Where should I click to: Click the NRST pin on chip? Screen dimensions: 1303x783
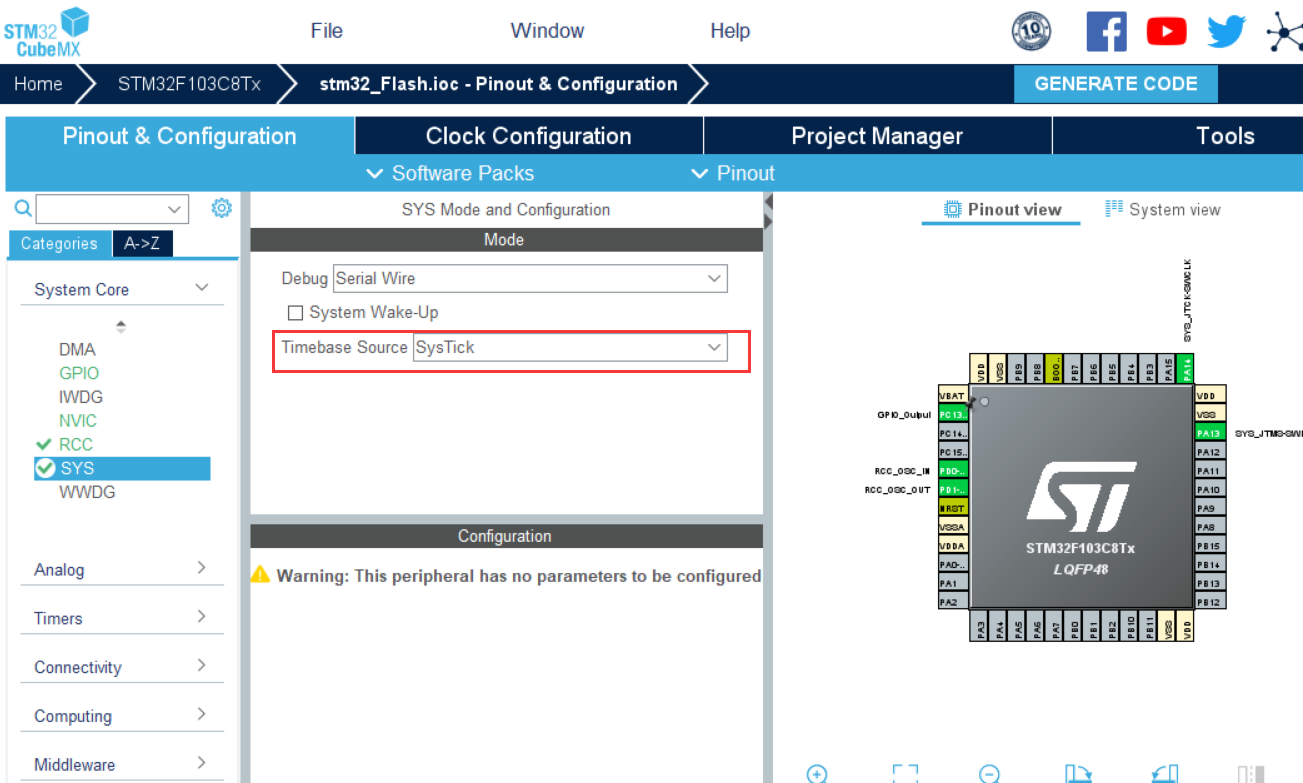[x=953, y=508]
